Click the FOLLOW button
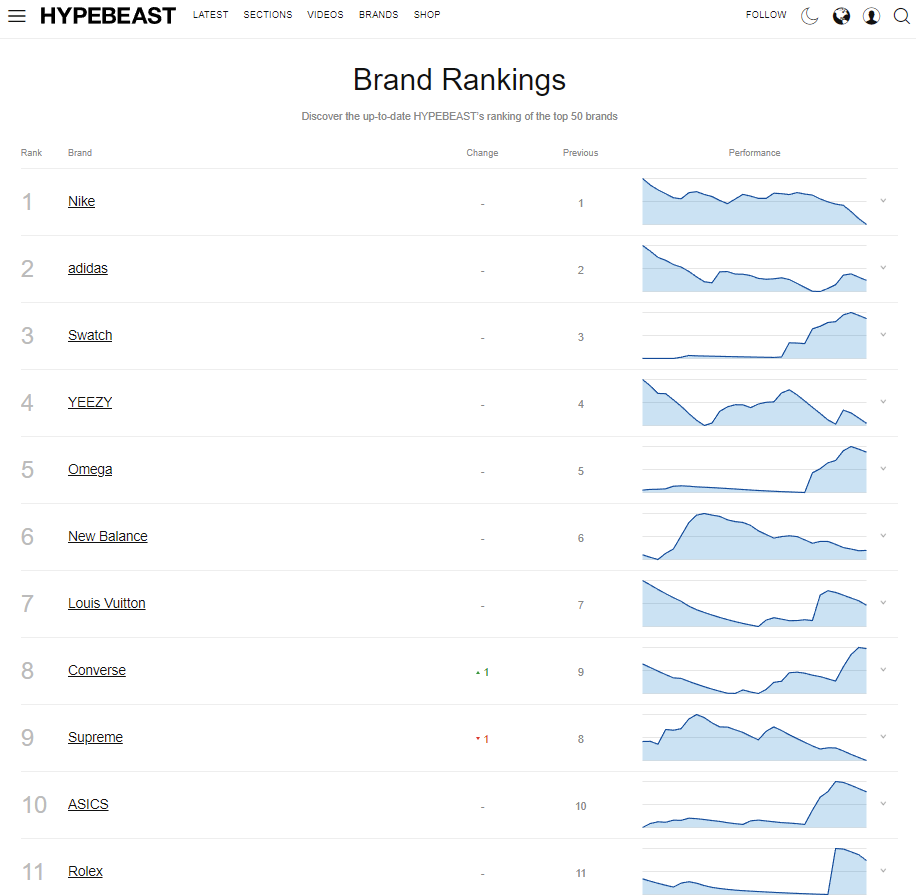The height and width of the screenshot is (896, 916). pos(766,15)
